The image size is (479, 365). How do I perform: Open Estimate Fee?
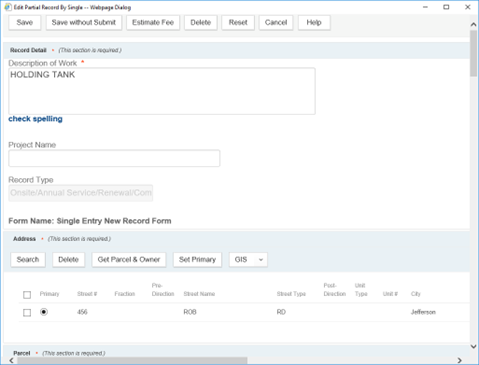(153, 23)
